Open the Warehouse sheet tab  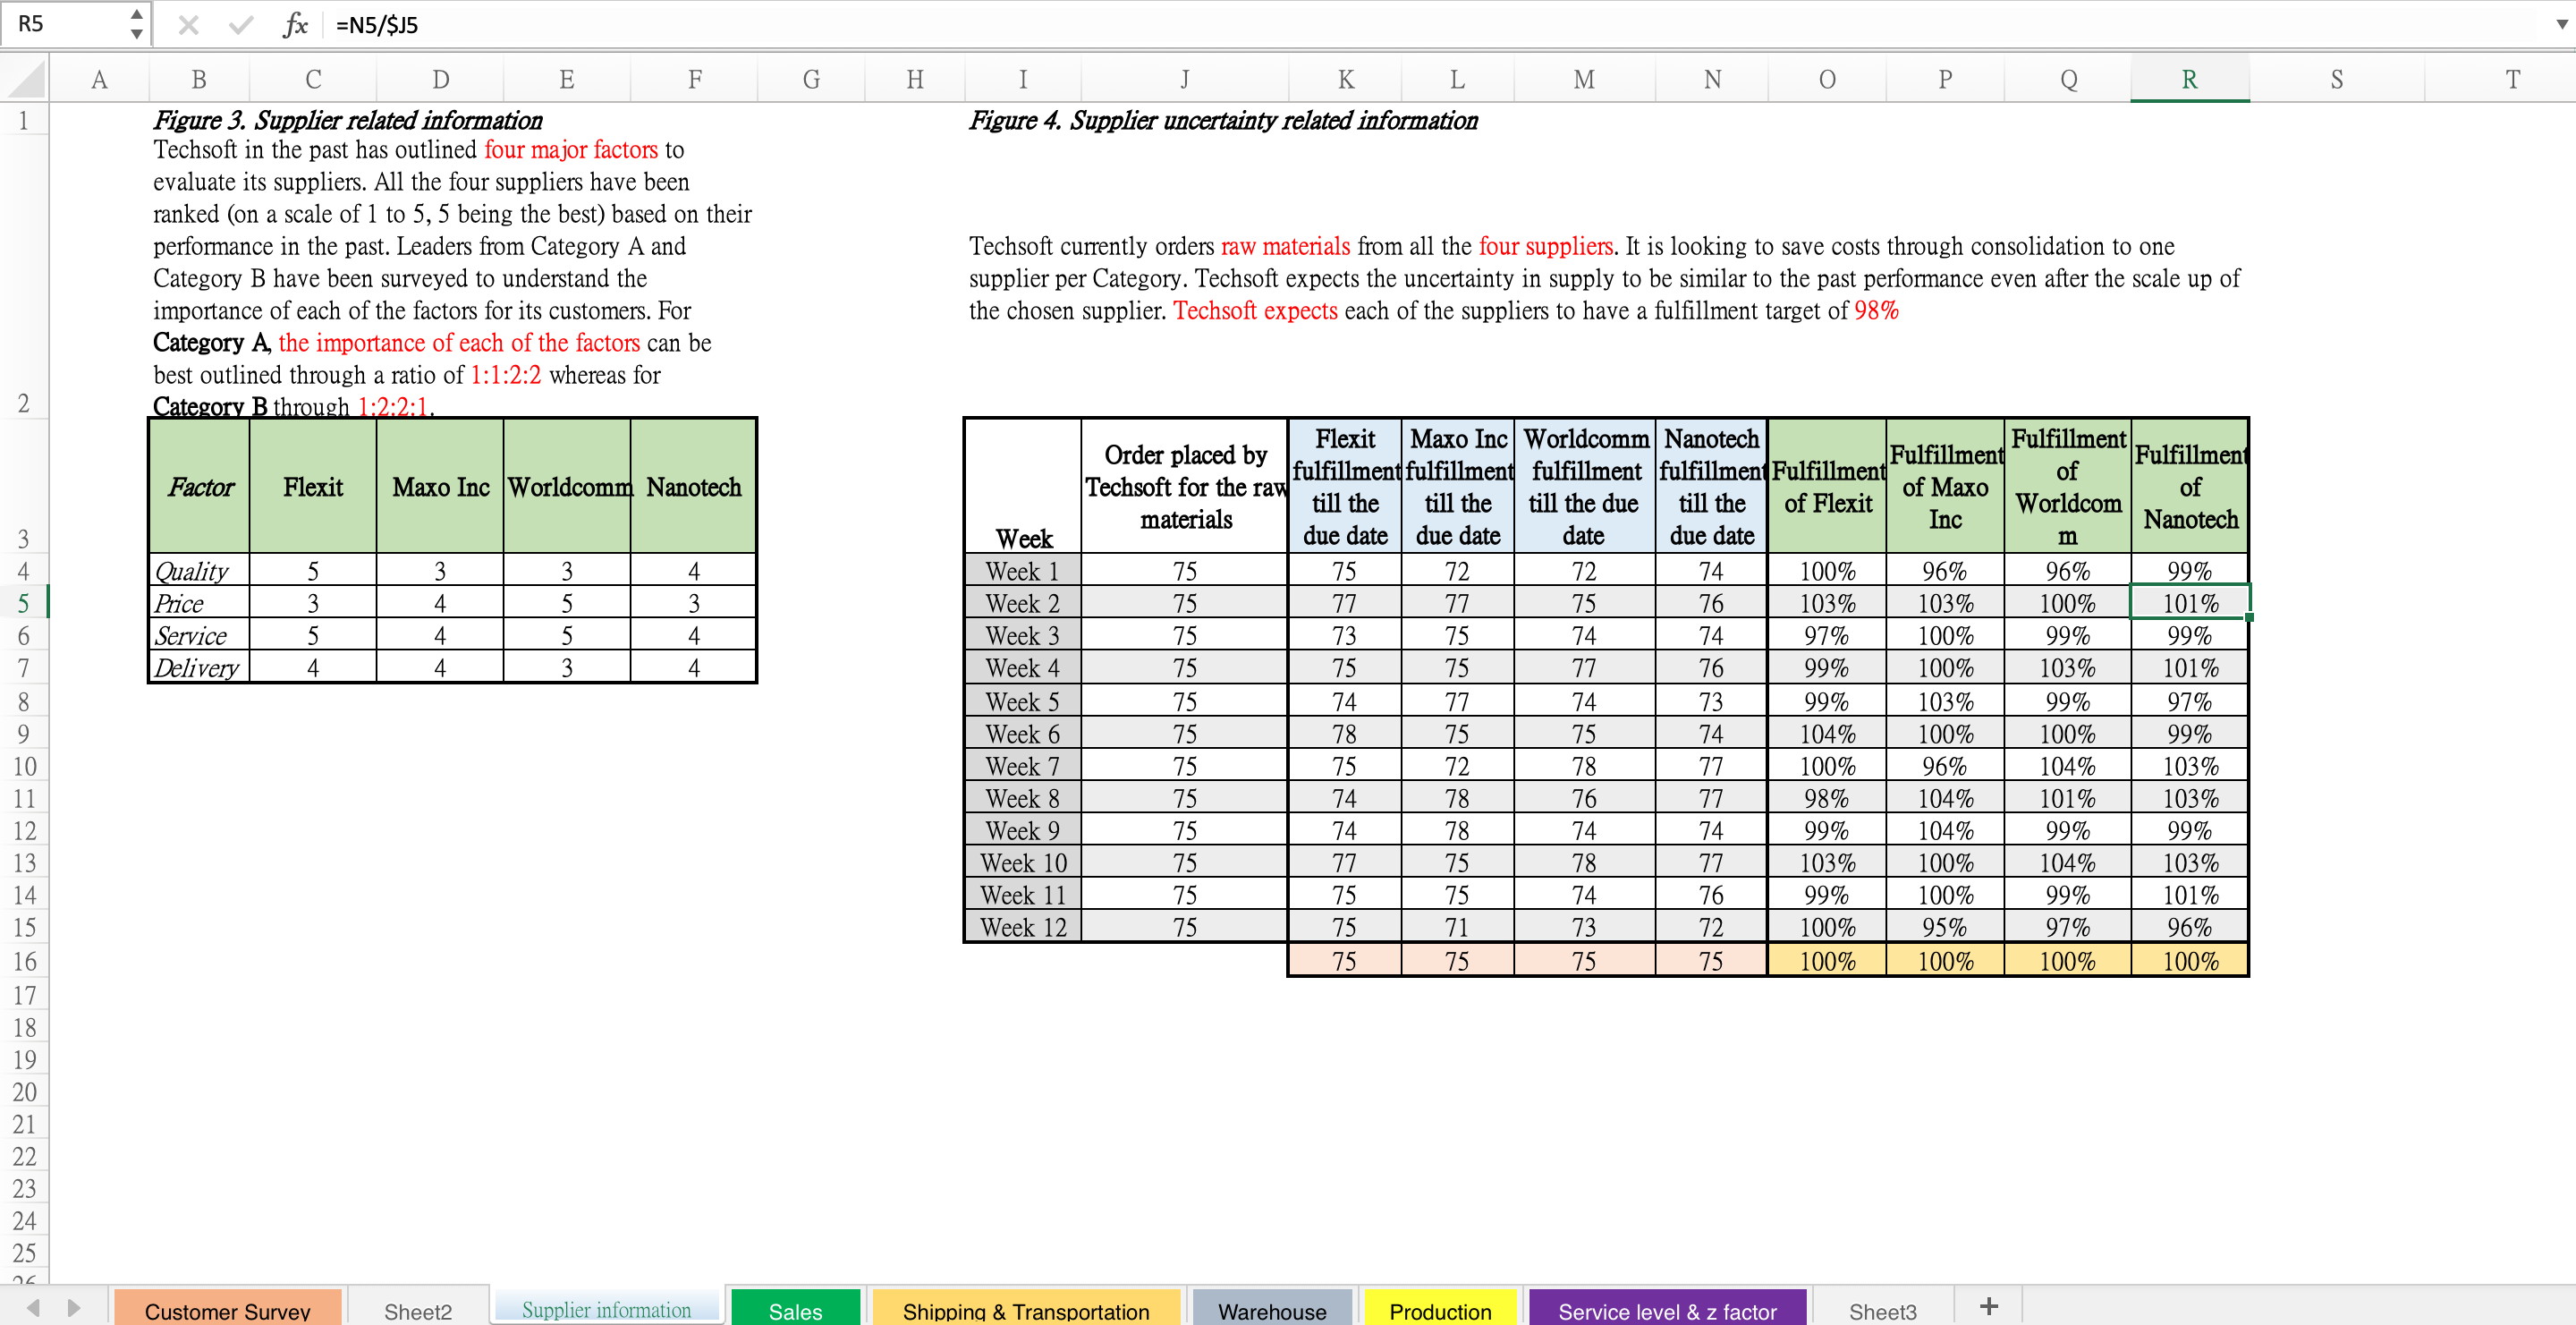(x=1271, y=1311)
